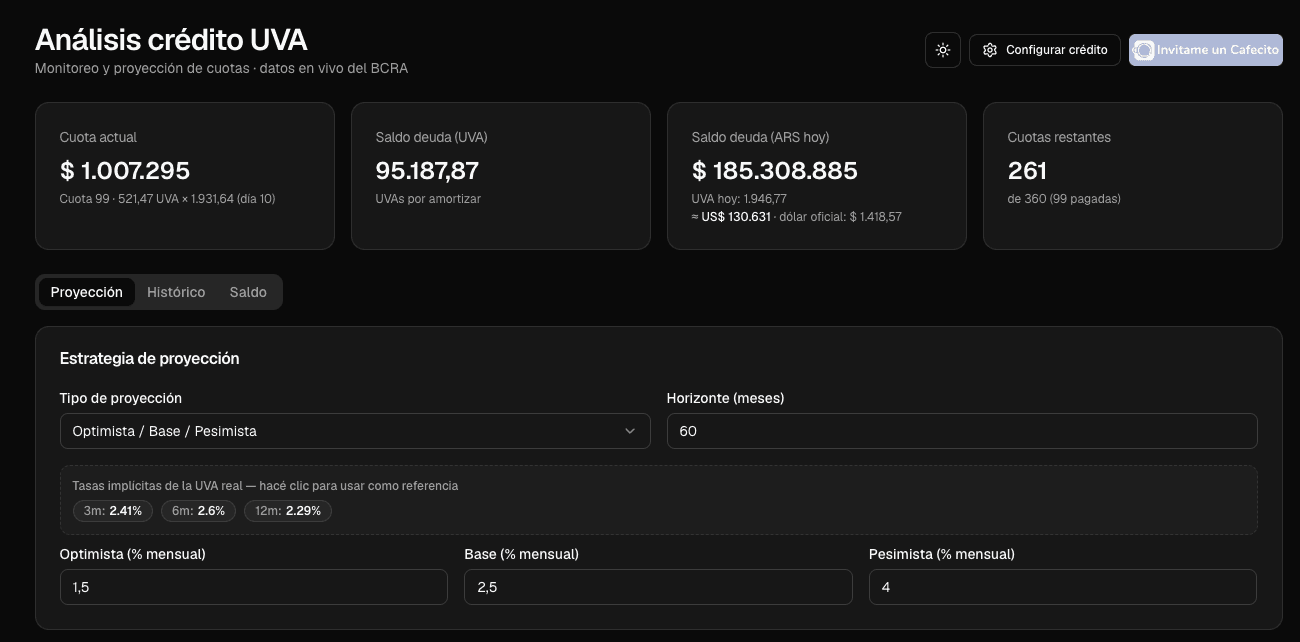1300x642 pixels.
Task: Open the Saldo tab
Action: pos(248,292)
